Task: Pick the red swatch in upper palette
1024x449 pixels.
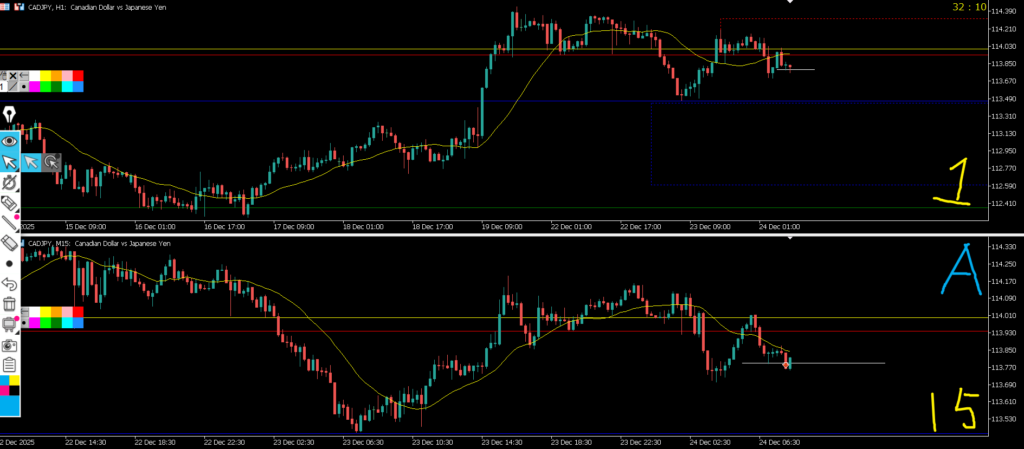Action: (78, 76)
